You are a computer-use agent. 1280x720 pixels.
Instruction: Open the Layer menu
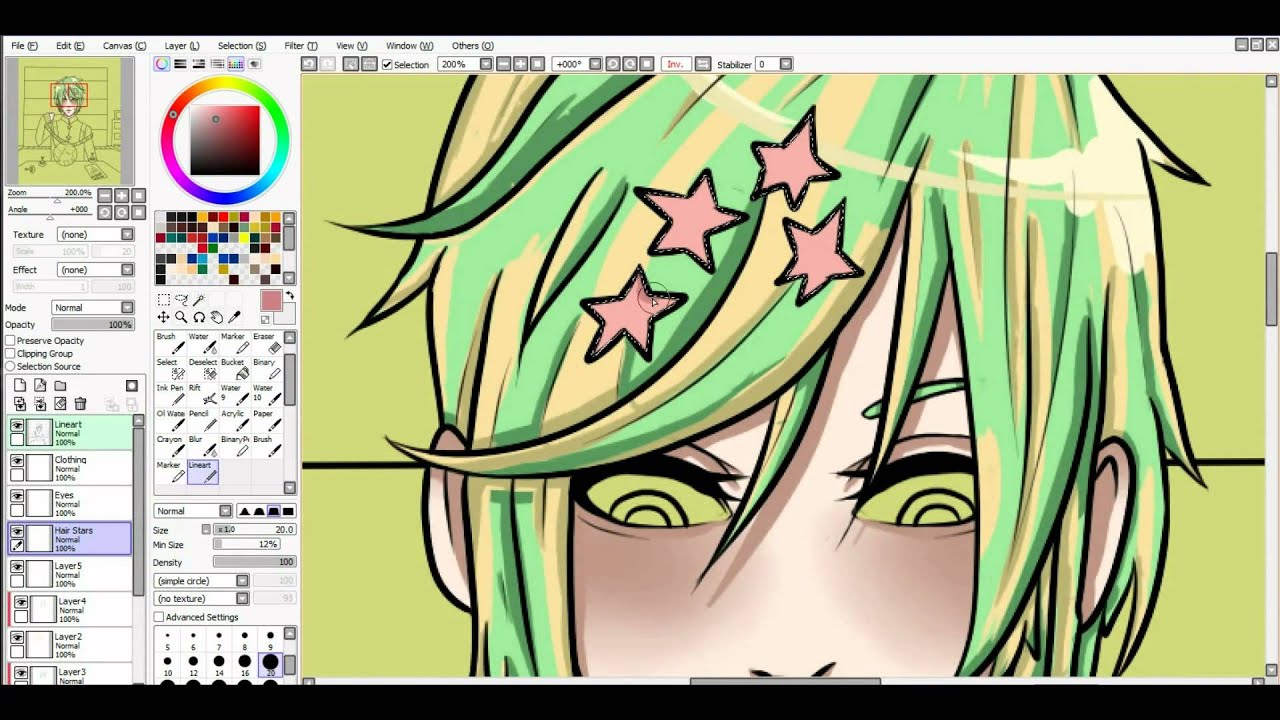(x=182, y=46)
